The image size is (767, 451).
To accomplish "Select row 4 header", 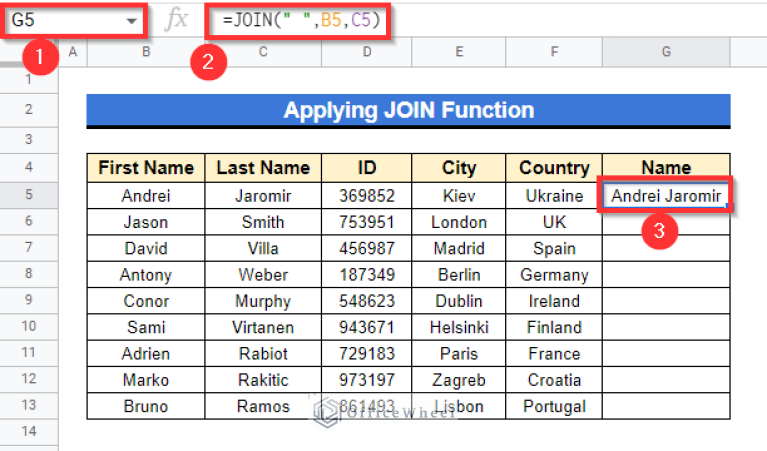I will coord(29,167).
